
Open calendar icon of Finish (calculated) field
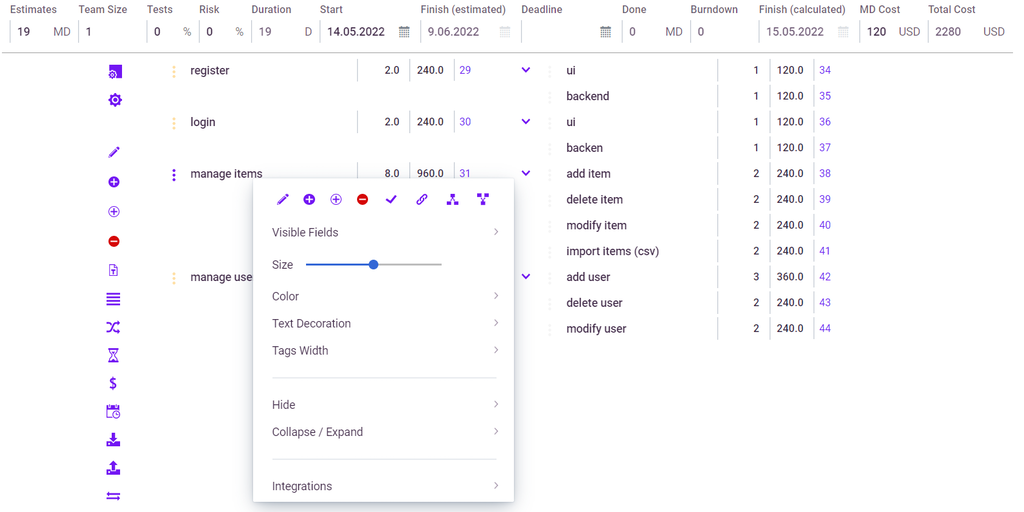pos(843,31)
